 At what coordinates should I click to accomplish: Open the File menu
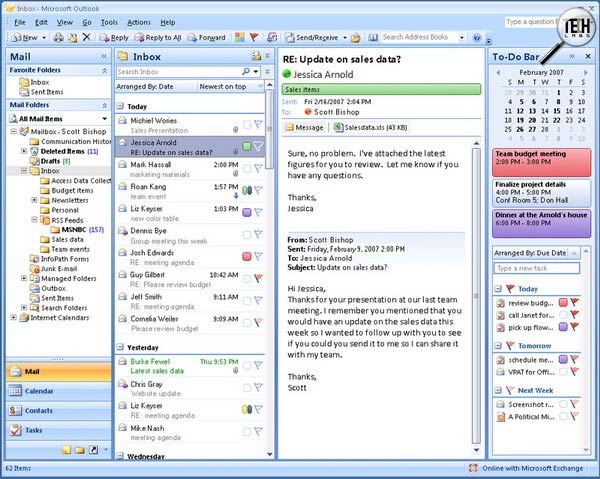[x=20, y=22]
